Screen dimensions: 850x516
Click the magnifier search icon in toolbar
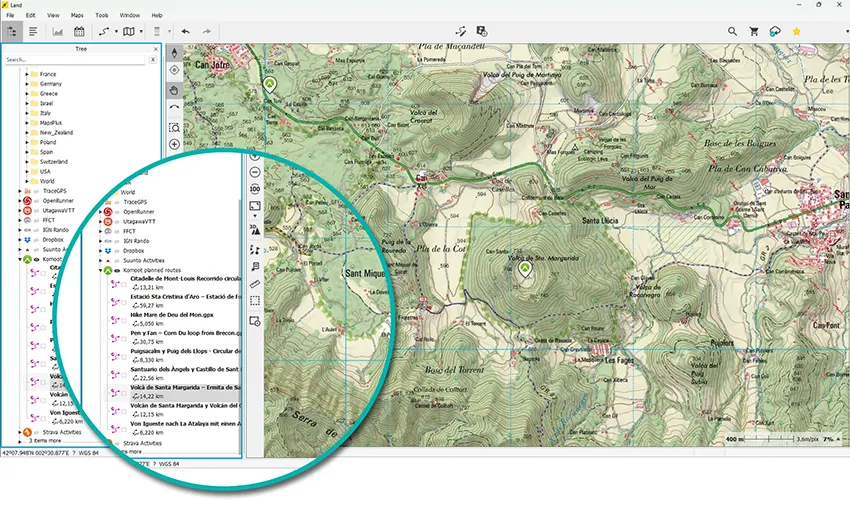tap(733, 31)
